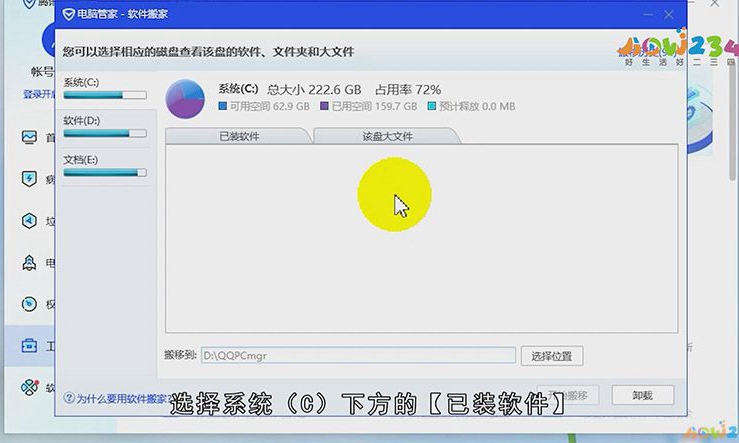Click the 登录 link in background window
The height and width of the screenshot is (443, 739).
pos(39,94)
